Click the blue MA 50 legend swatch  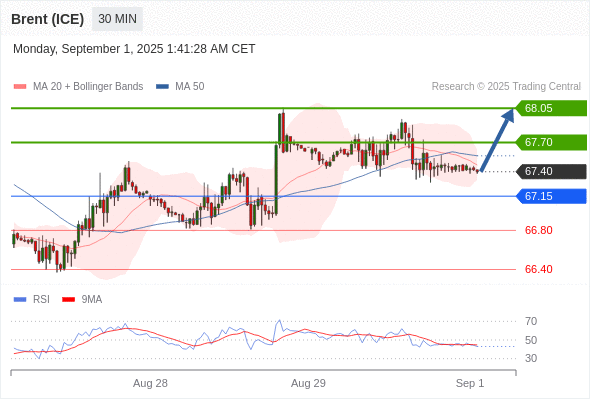coord(162,87)
